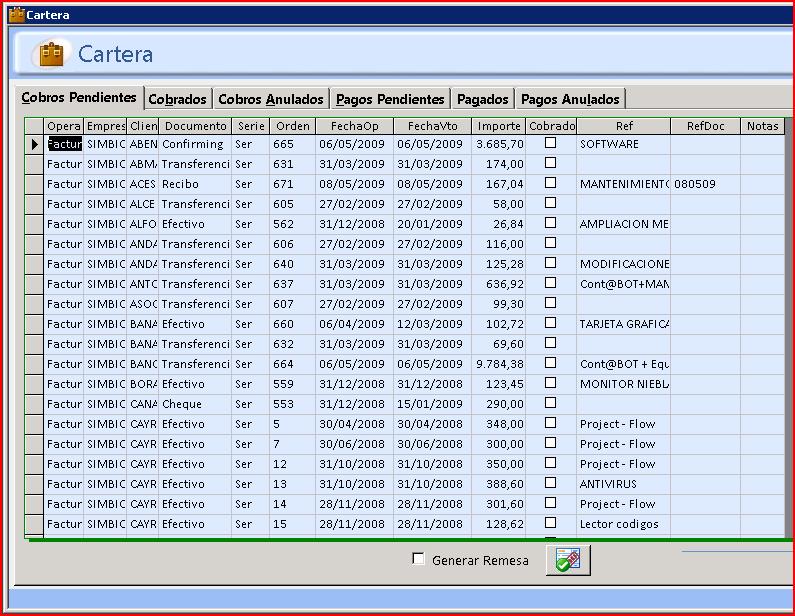Sort by the Documento column header
This screenshot has width=795, height=616.
pyautogui.click(x=195, y=126)
